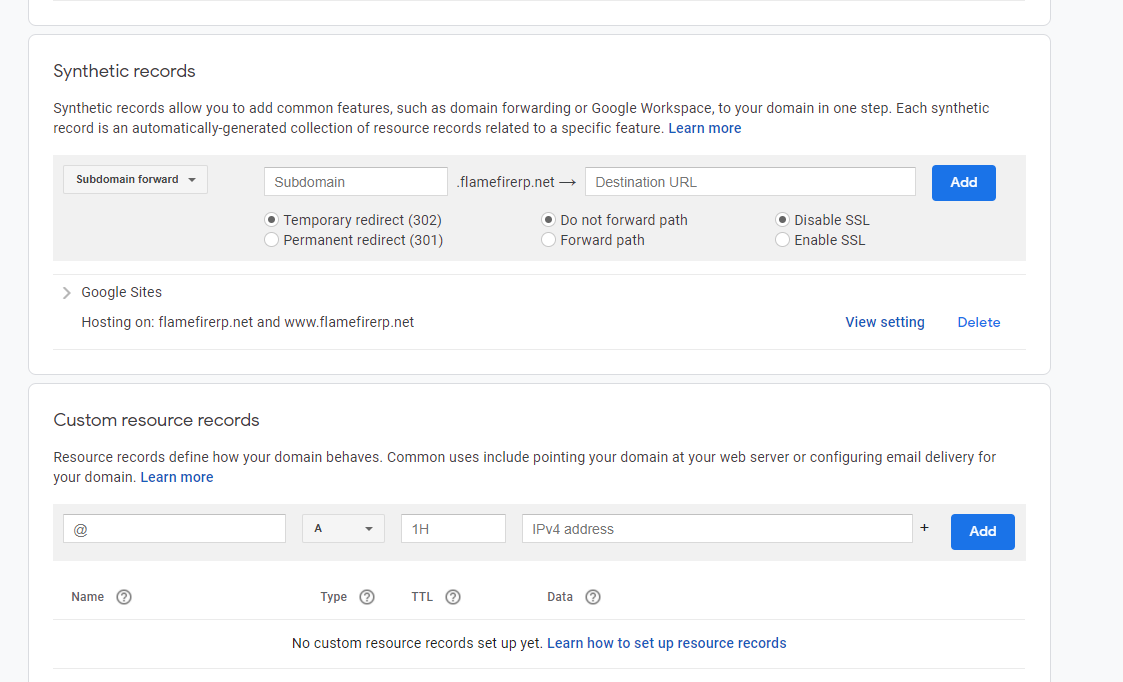Select Permanent redirect (301) option
The width and height of the screenshot is (1123, 682).
click(272, 240)
